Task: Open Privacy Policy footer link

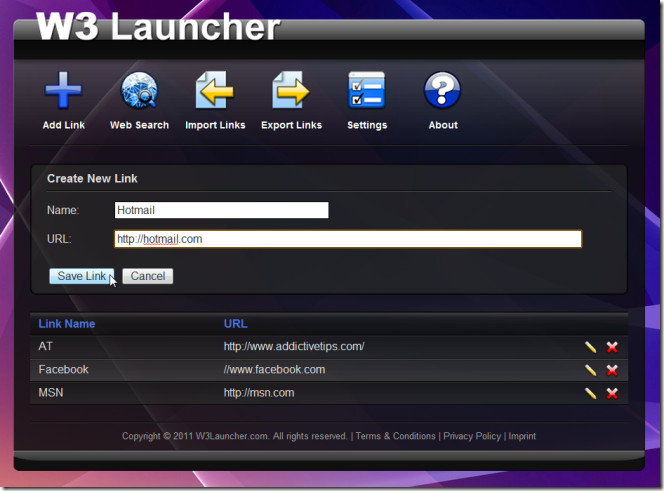Action: point(472,436)
